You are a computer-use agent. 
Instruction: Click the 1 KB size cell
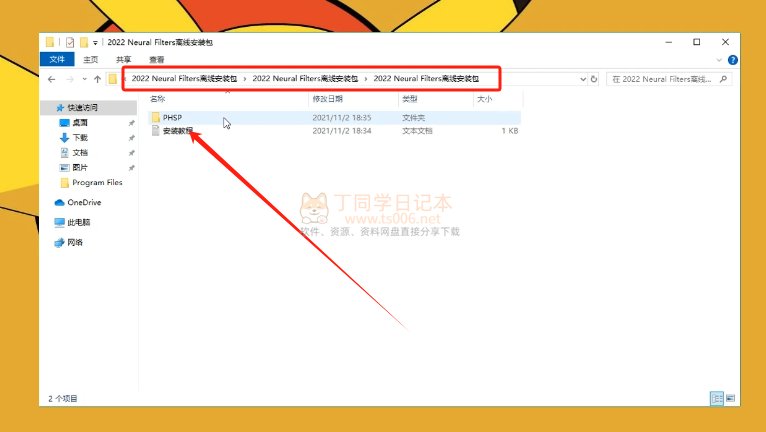pos(510,131)
